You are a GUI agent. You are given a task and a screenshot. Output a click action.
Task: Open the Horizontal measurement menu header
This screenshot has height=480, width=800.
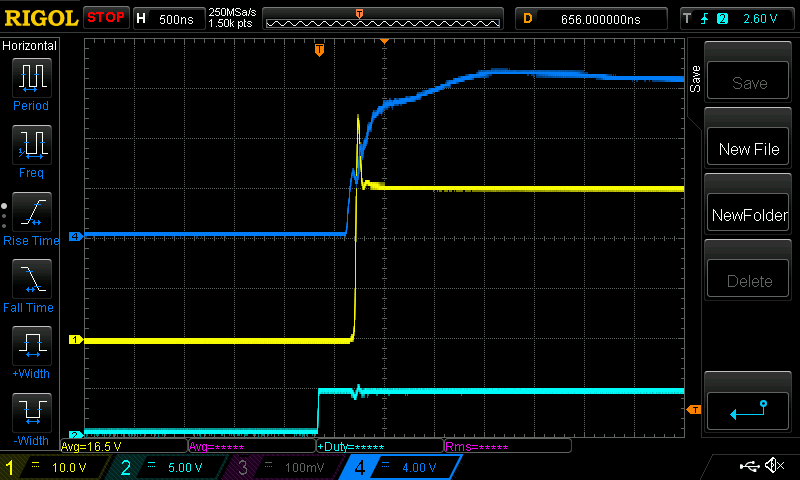tap(30, 46)
